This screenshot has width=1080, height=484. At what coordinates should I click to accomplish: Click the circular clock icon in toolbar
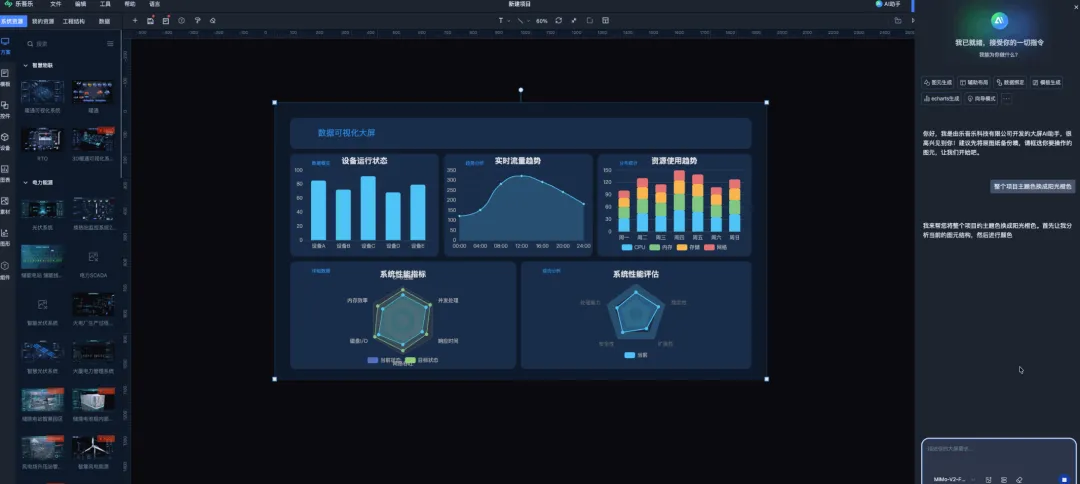point(182,21)
